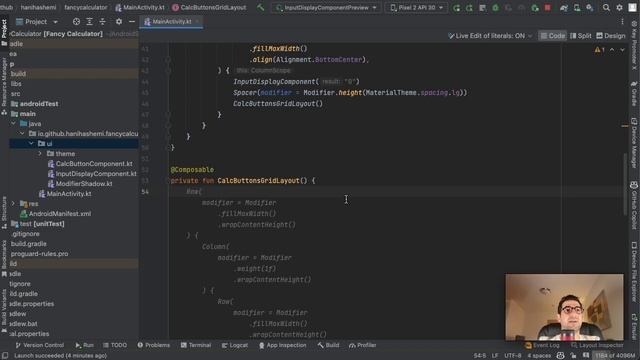Click the line:column position 54:5 in status bar
The image size is (640, 360).
coord(480,356)
